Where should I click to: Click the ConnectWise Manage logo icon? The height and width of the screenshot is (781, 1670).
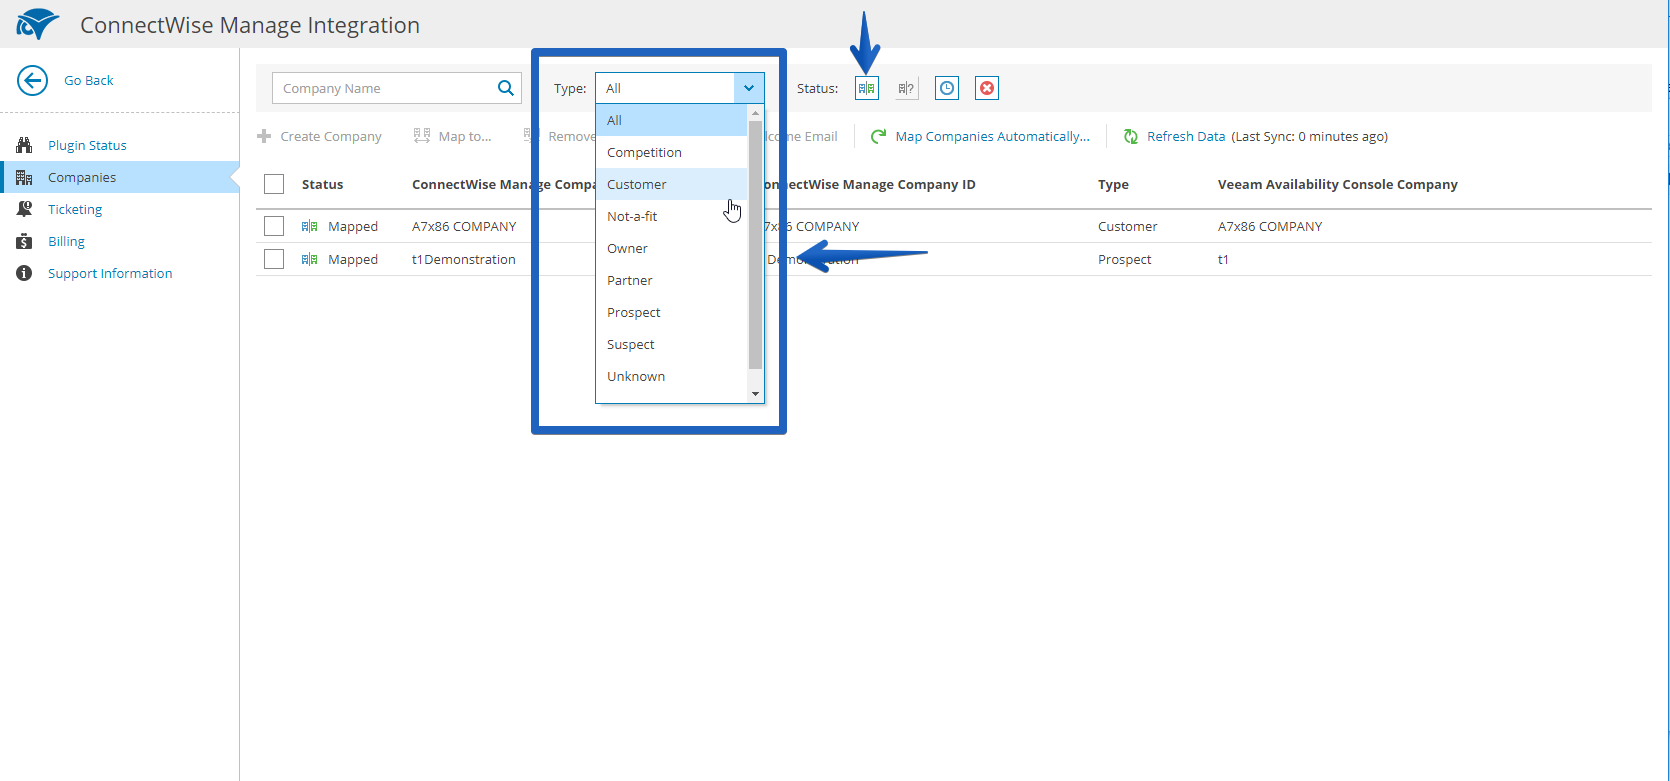37,24
